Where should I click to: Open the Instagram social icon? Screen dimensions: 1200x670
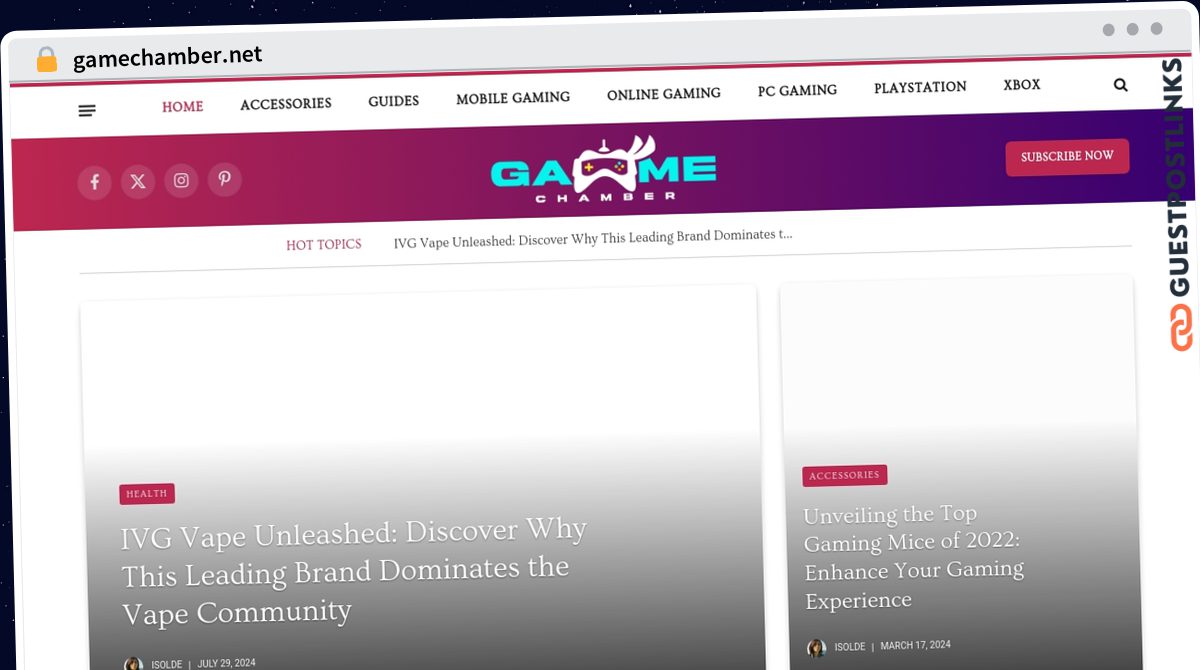pyautogui.click(x=181, y=180)
